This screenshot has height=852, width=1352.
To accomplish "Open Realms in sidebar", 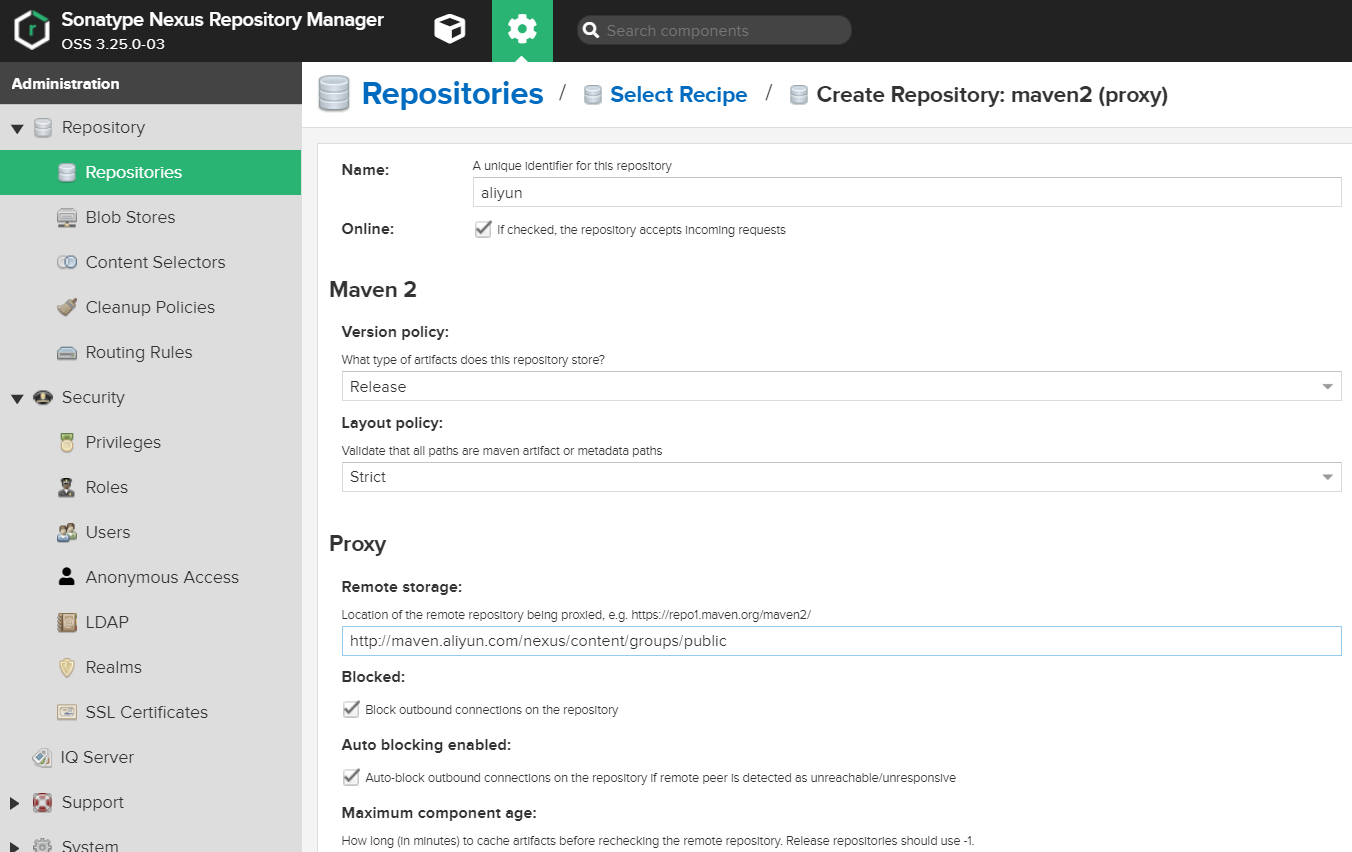I will (x=114, y=667).
